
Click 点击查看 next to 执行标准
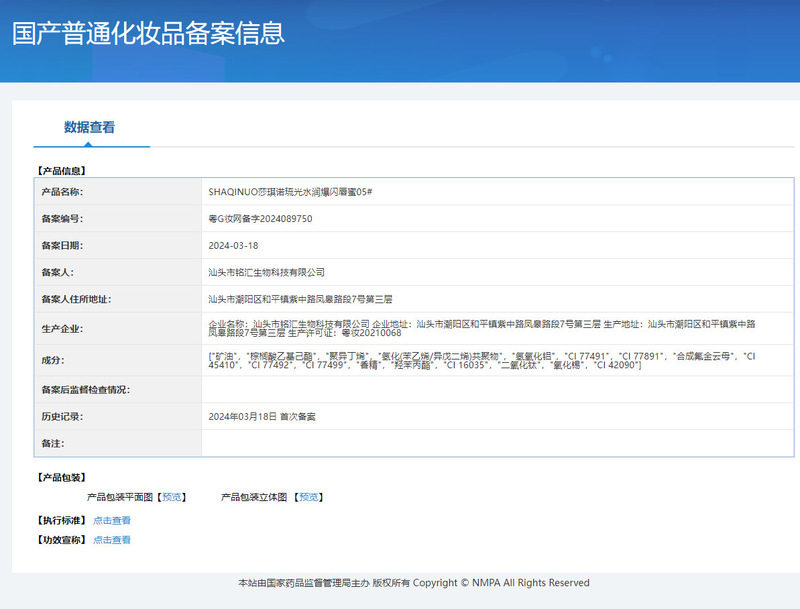(112, 520)
